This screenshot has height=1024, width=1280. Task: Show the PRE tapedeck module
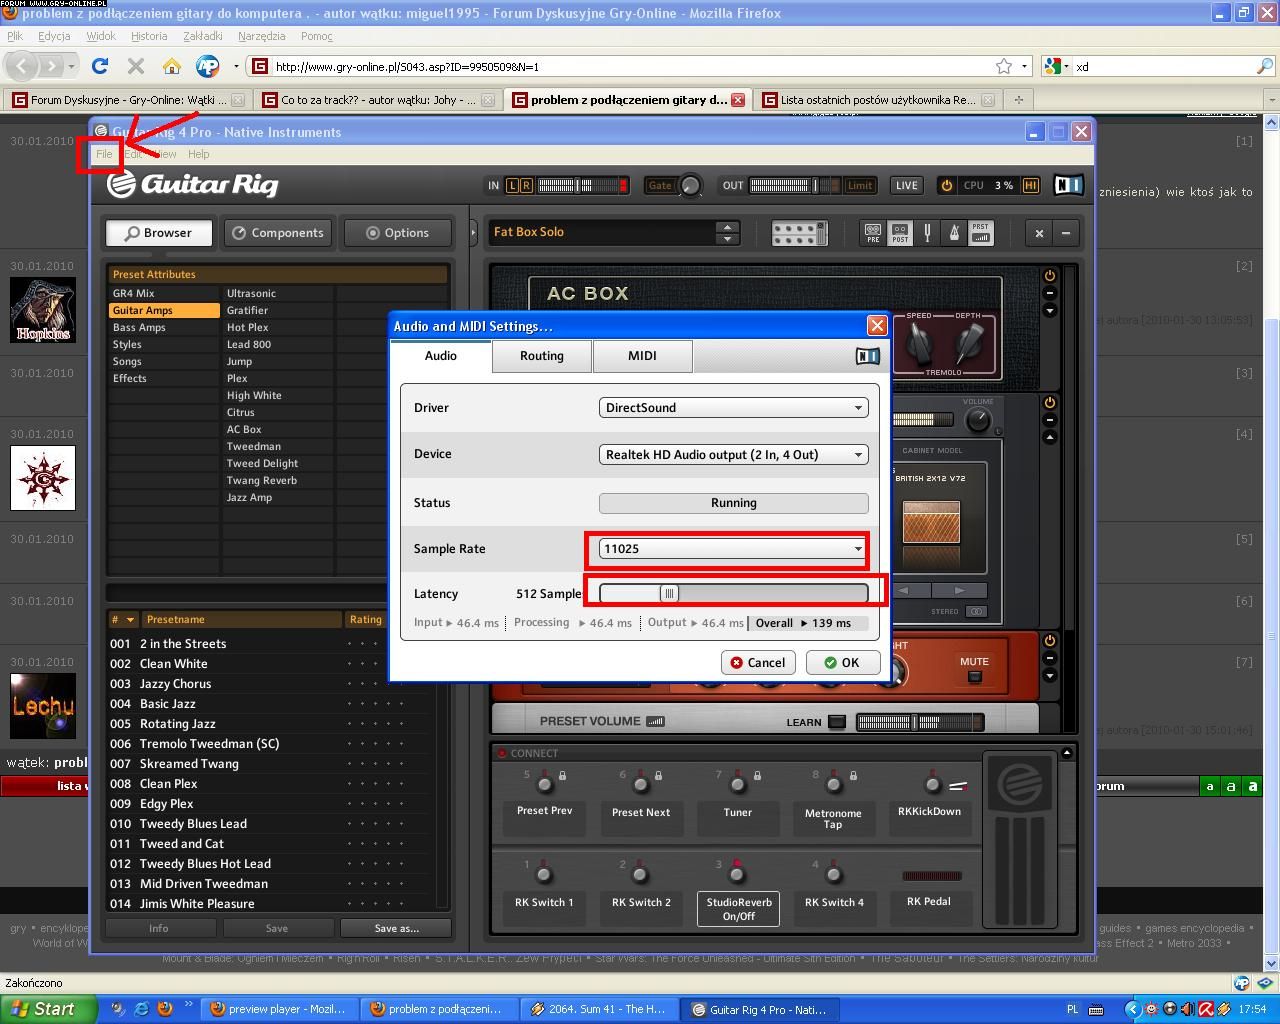coord(873,233)
